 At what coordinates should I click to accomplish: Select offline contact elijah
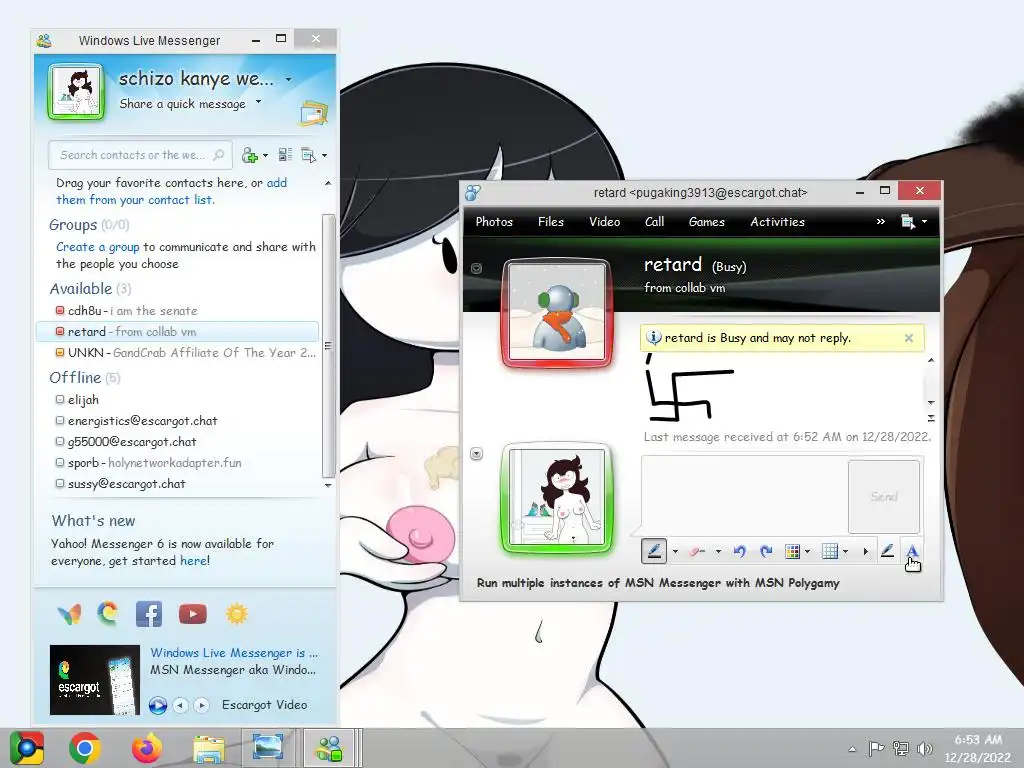click(x=178, y=400)
